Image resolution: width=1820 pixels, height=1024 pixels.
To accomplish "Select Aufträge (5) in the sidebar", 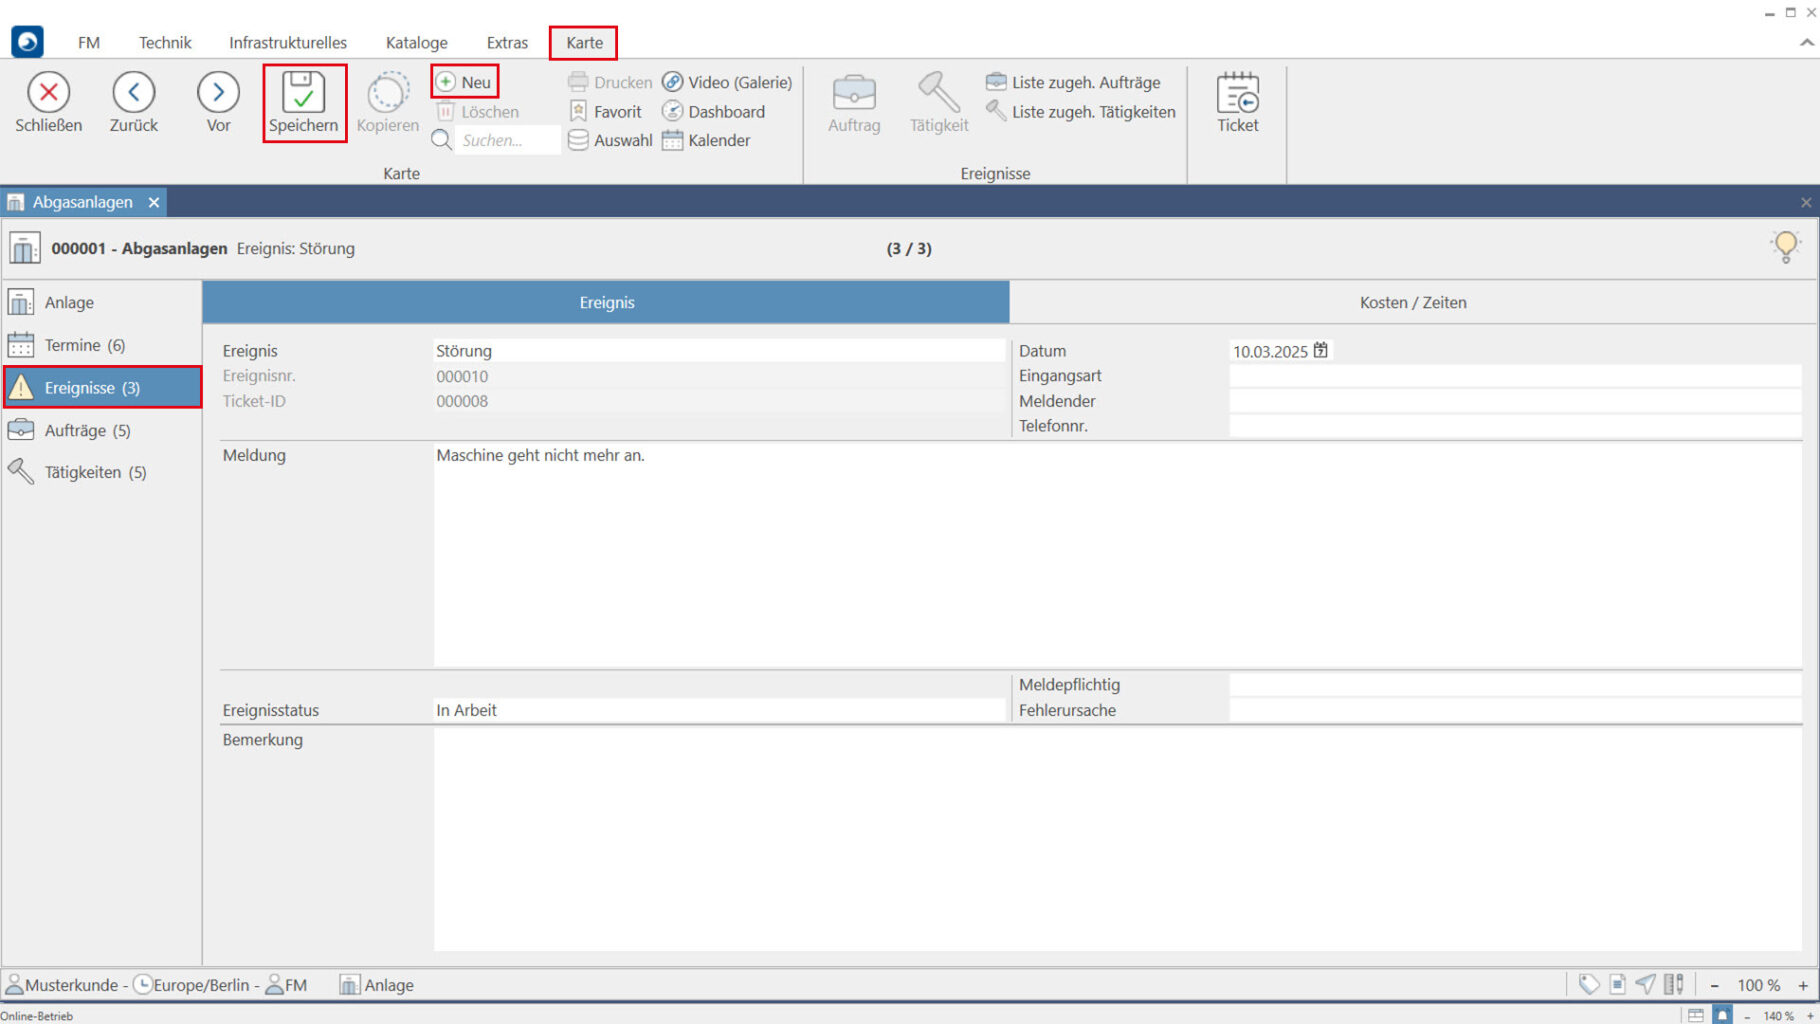I will pos(87,430).
